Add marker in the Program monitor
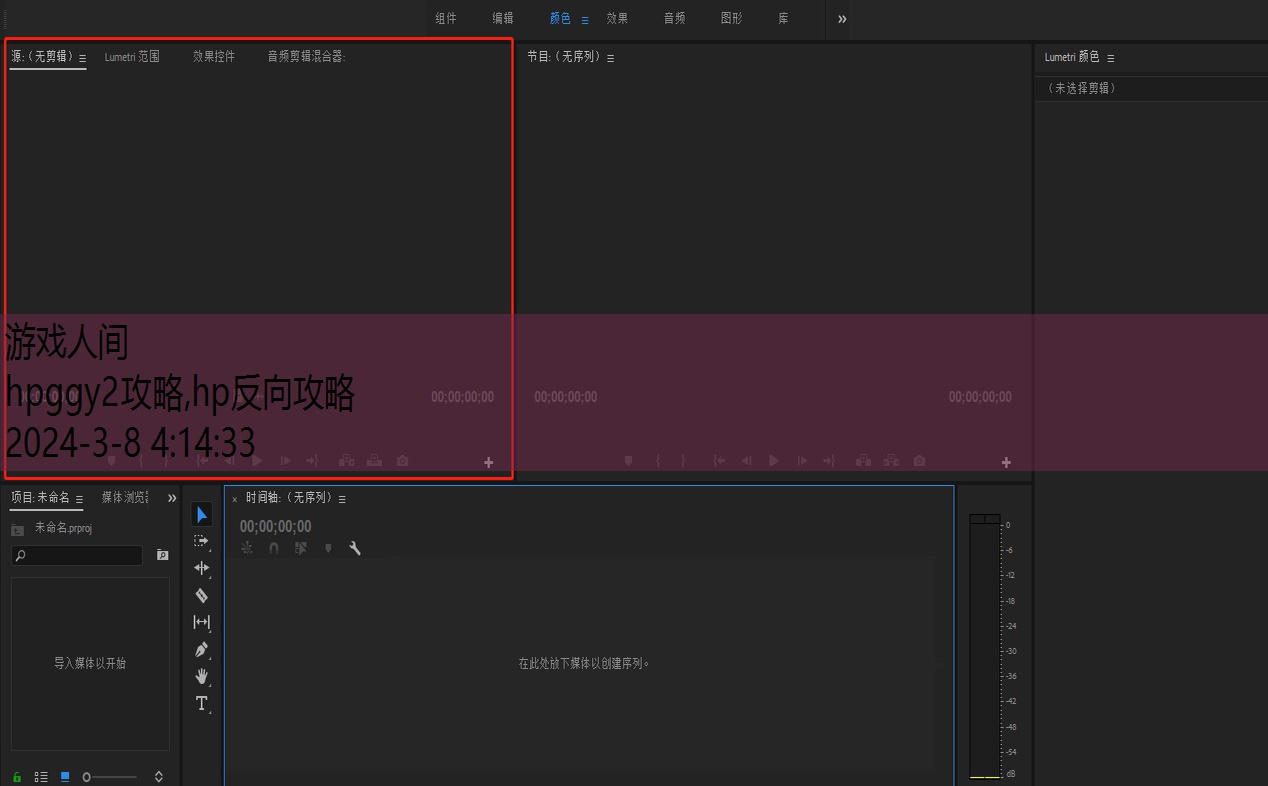Viewport: 1268px width, 786px height. click(628, 461)
